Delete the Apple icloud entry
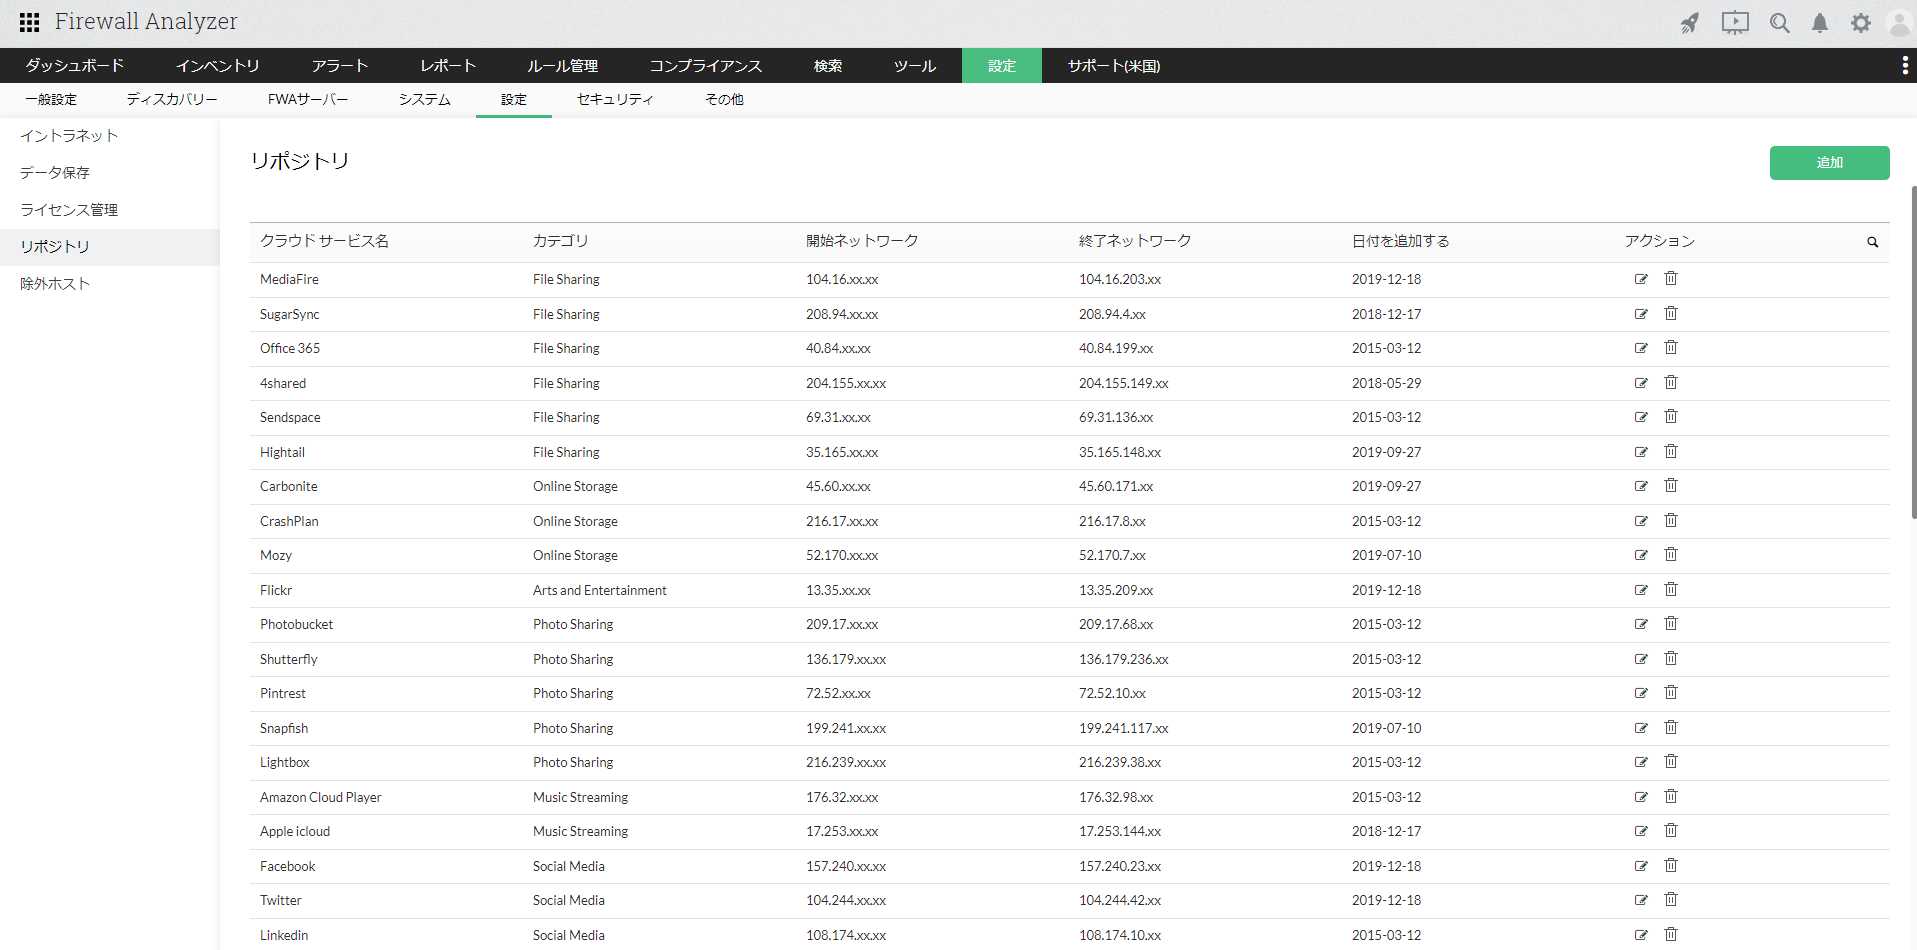Screen dimensions: 1917x950 coord(1671,831)
